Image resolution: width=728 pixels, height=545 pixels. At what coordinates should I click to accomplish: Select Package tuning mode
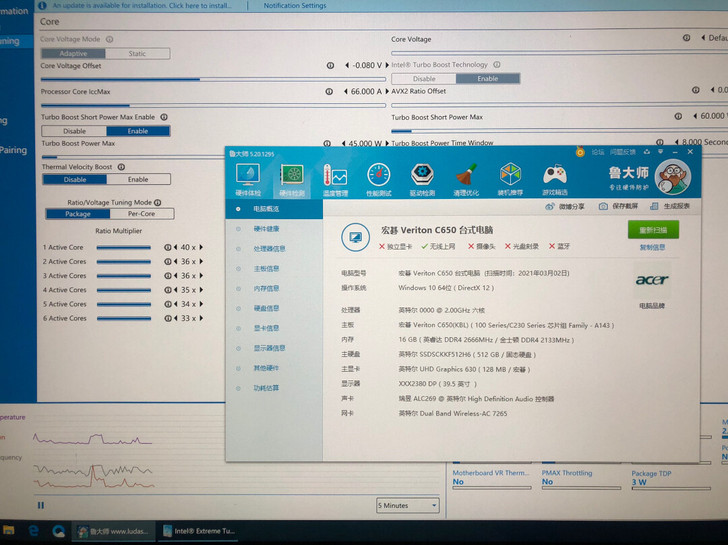tap(78, 214)
